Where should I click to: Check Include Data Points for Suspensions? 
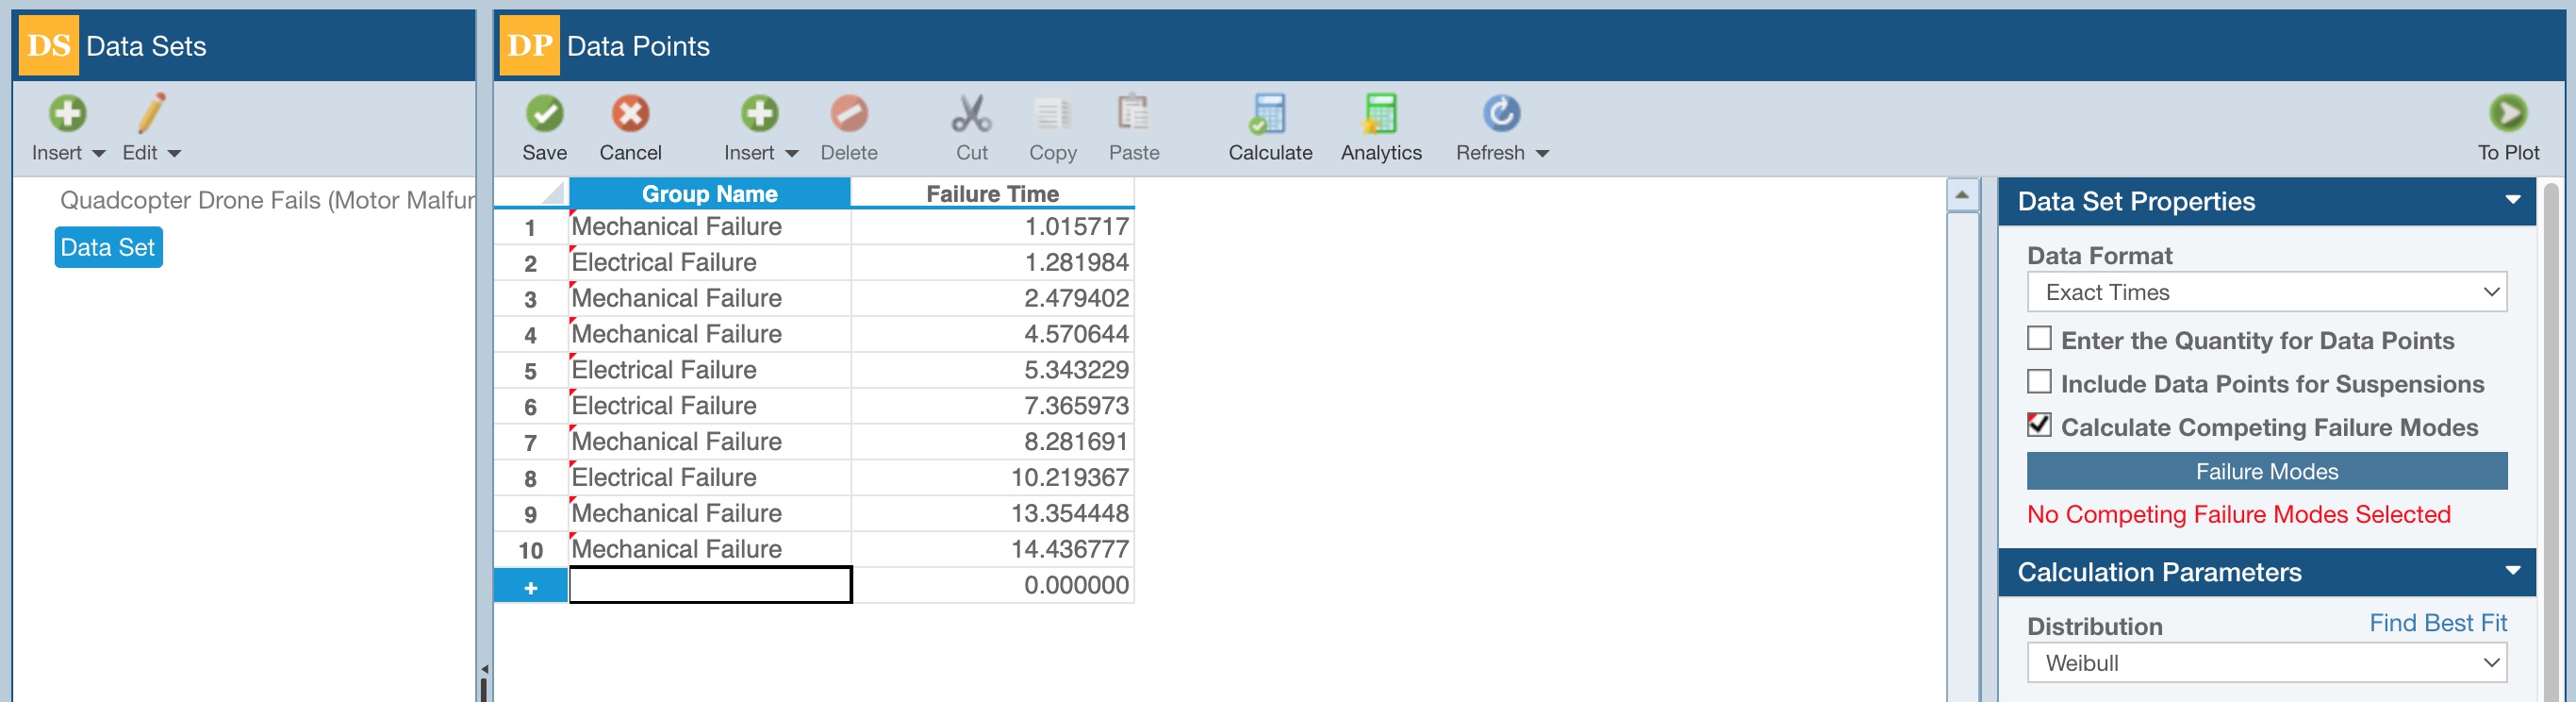point(2039,382)
